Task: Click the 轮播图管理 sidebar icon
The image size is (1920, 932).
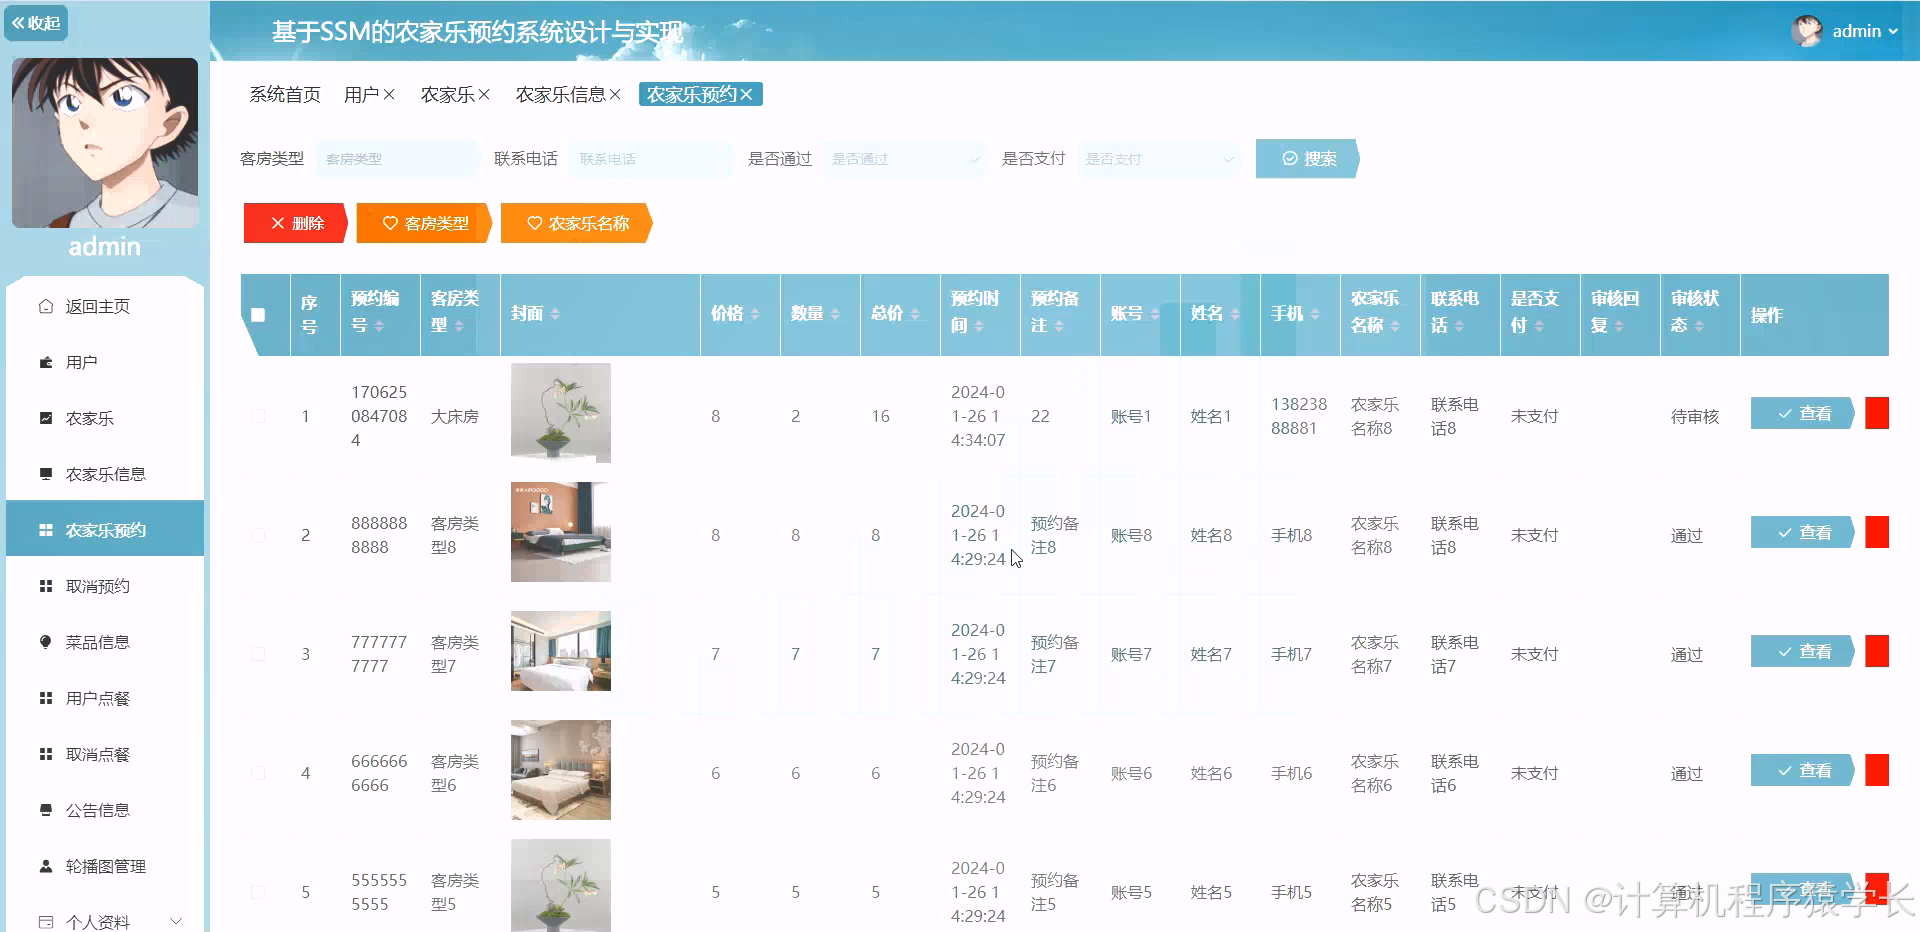Action: 46,866
